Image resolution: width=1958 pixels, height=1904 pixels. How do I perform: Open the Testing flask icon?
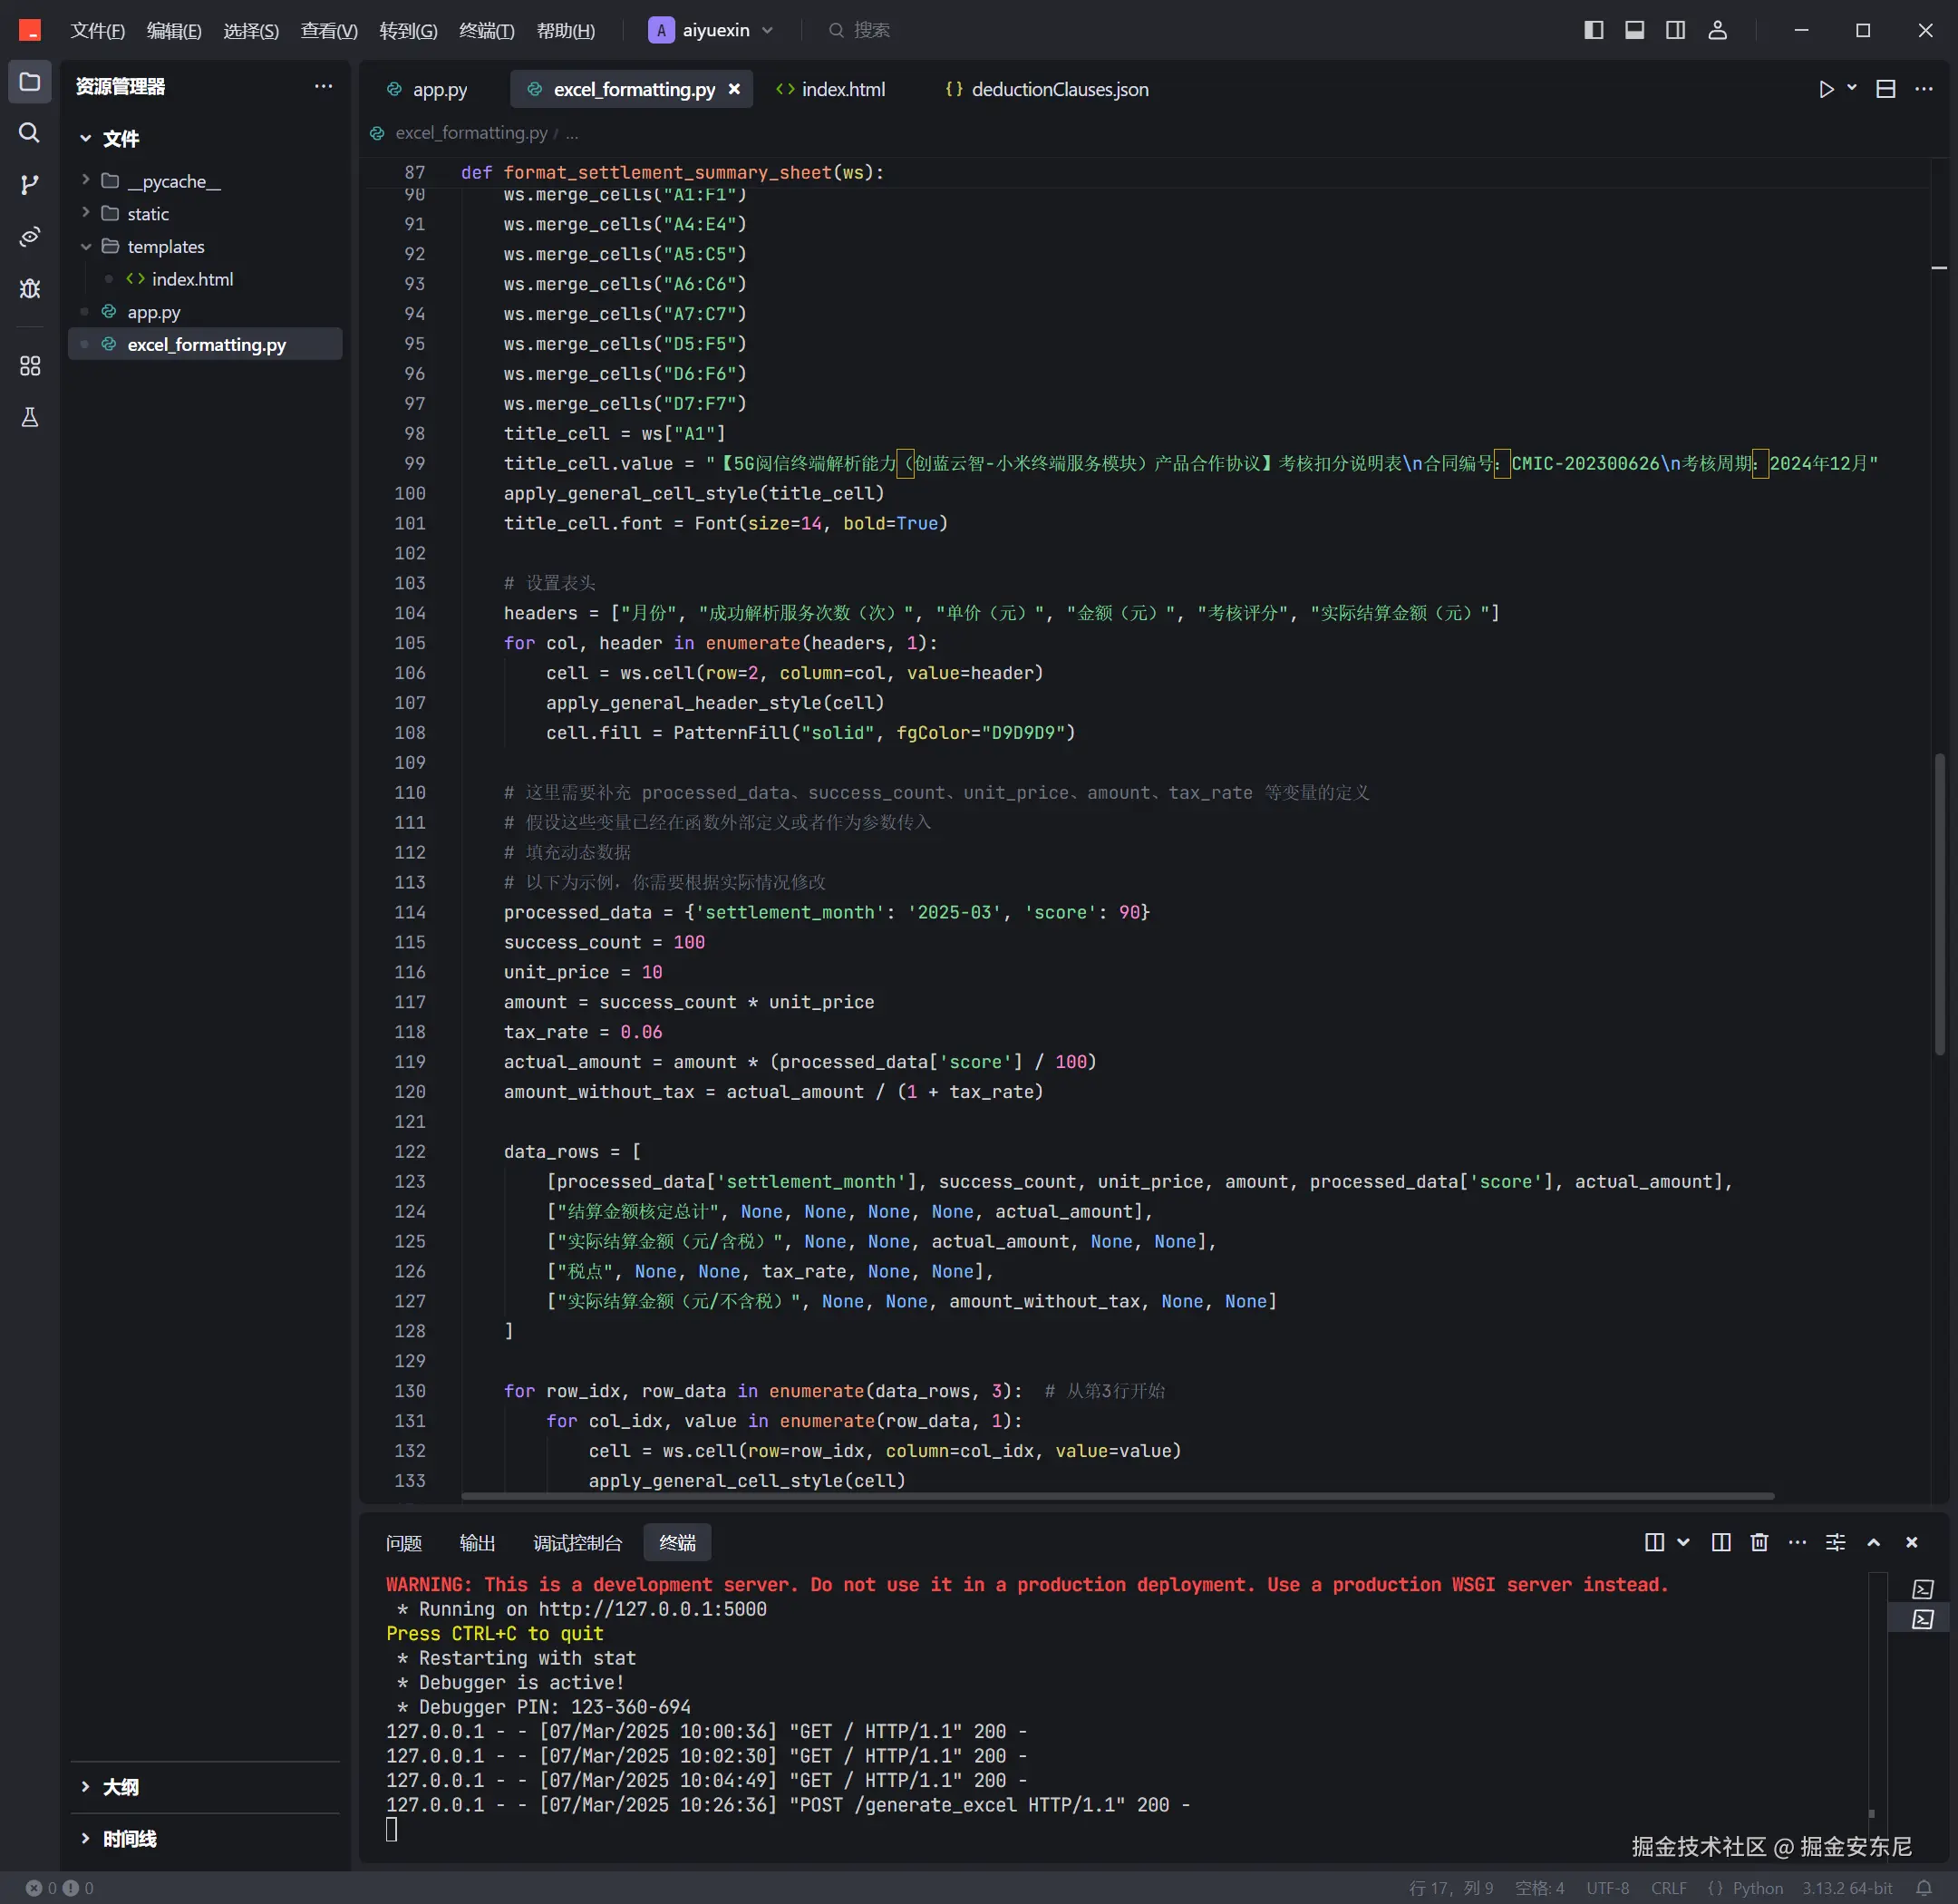pyautogui.click(x=29, y=418)
